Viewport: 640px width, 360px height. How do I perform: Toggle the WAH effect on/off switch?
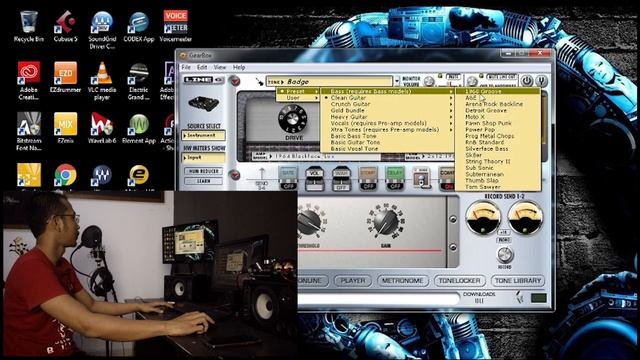(341, 187)
